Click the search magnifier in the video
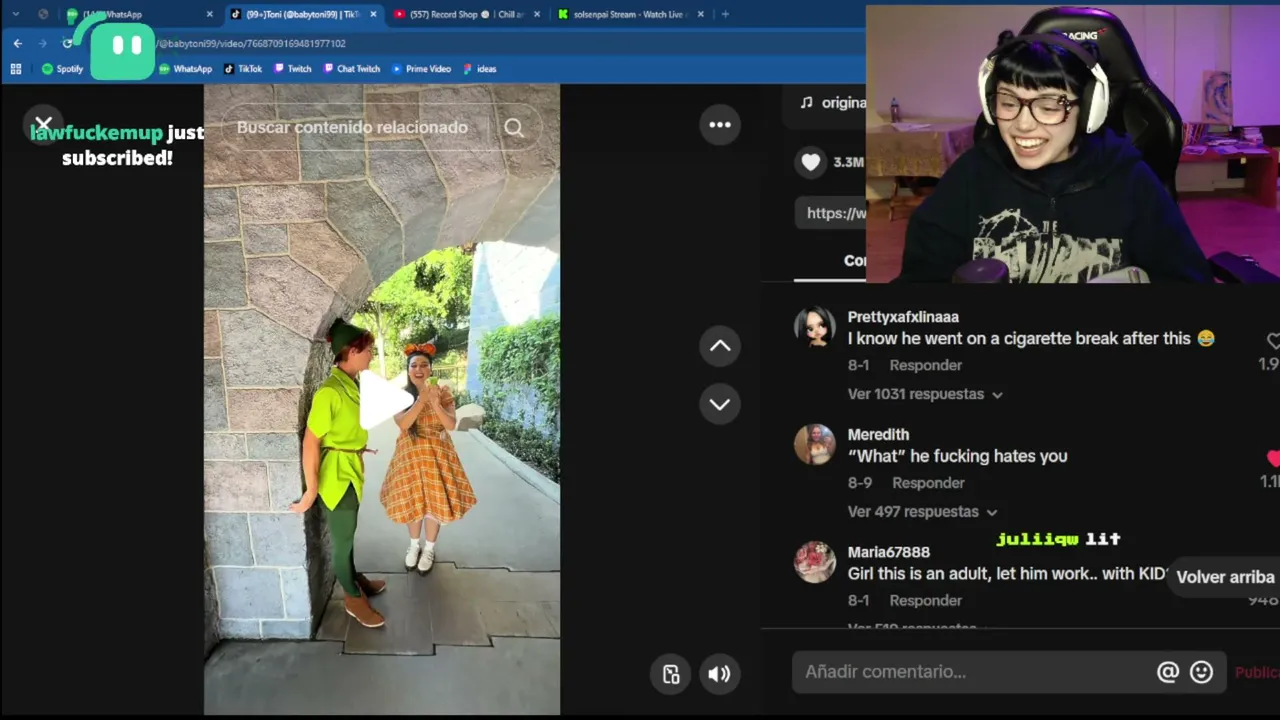The image size is (1280, 720). coord(514,128)
